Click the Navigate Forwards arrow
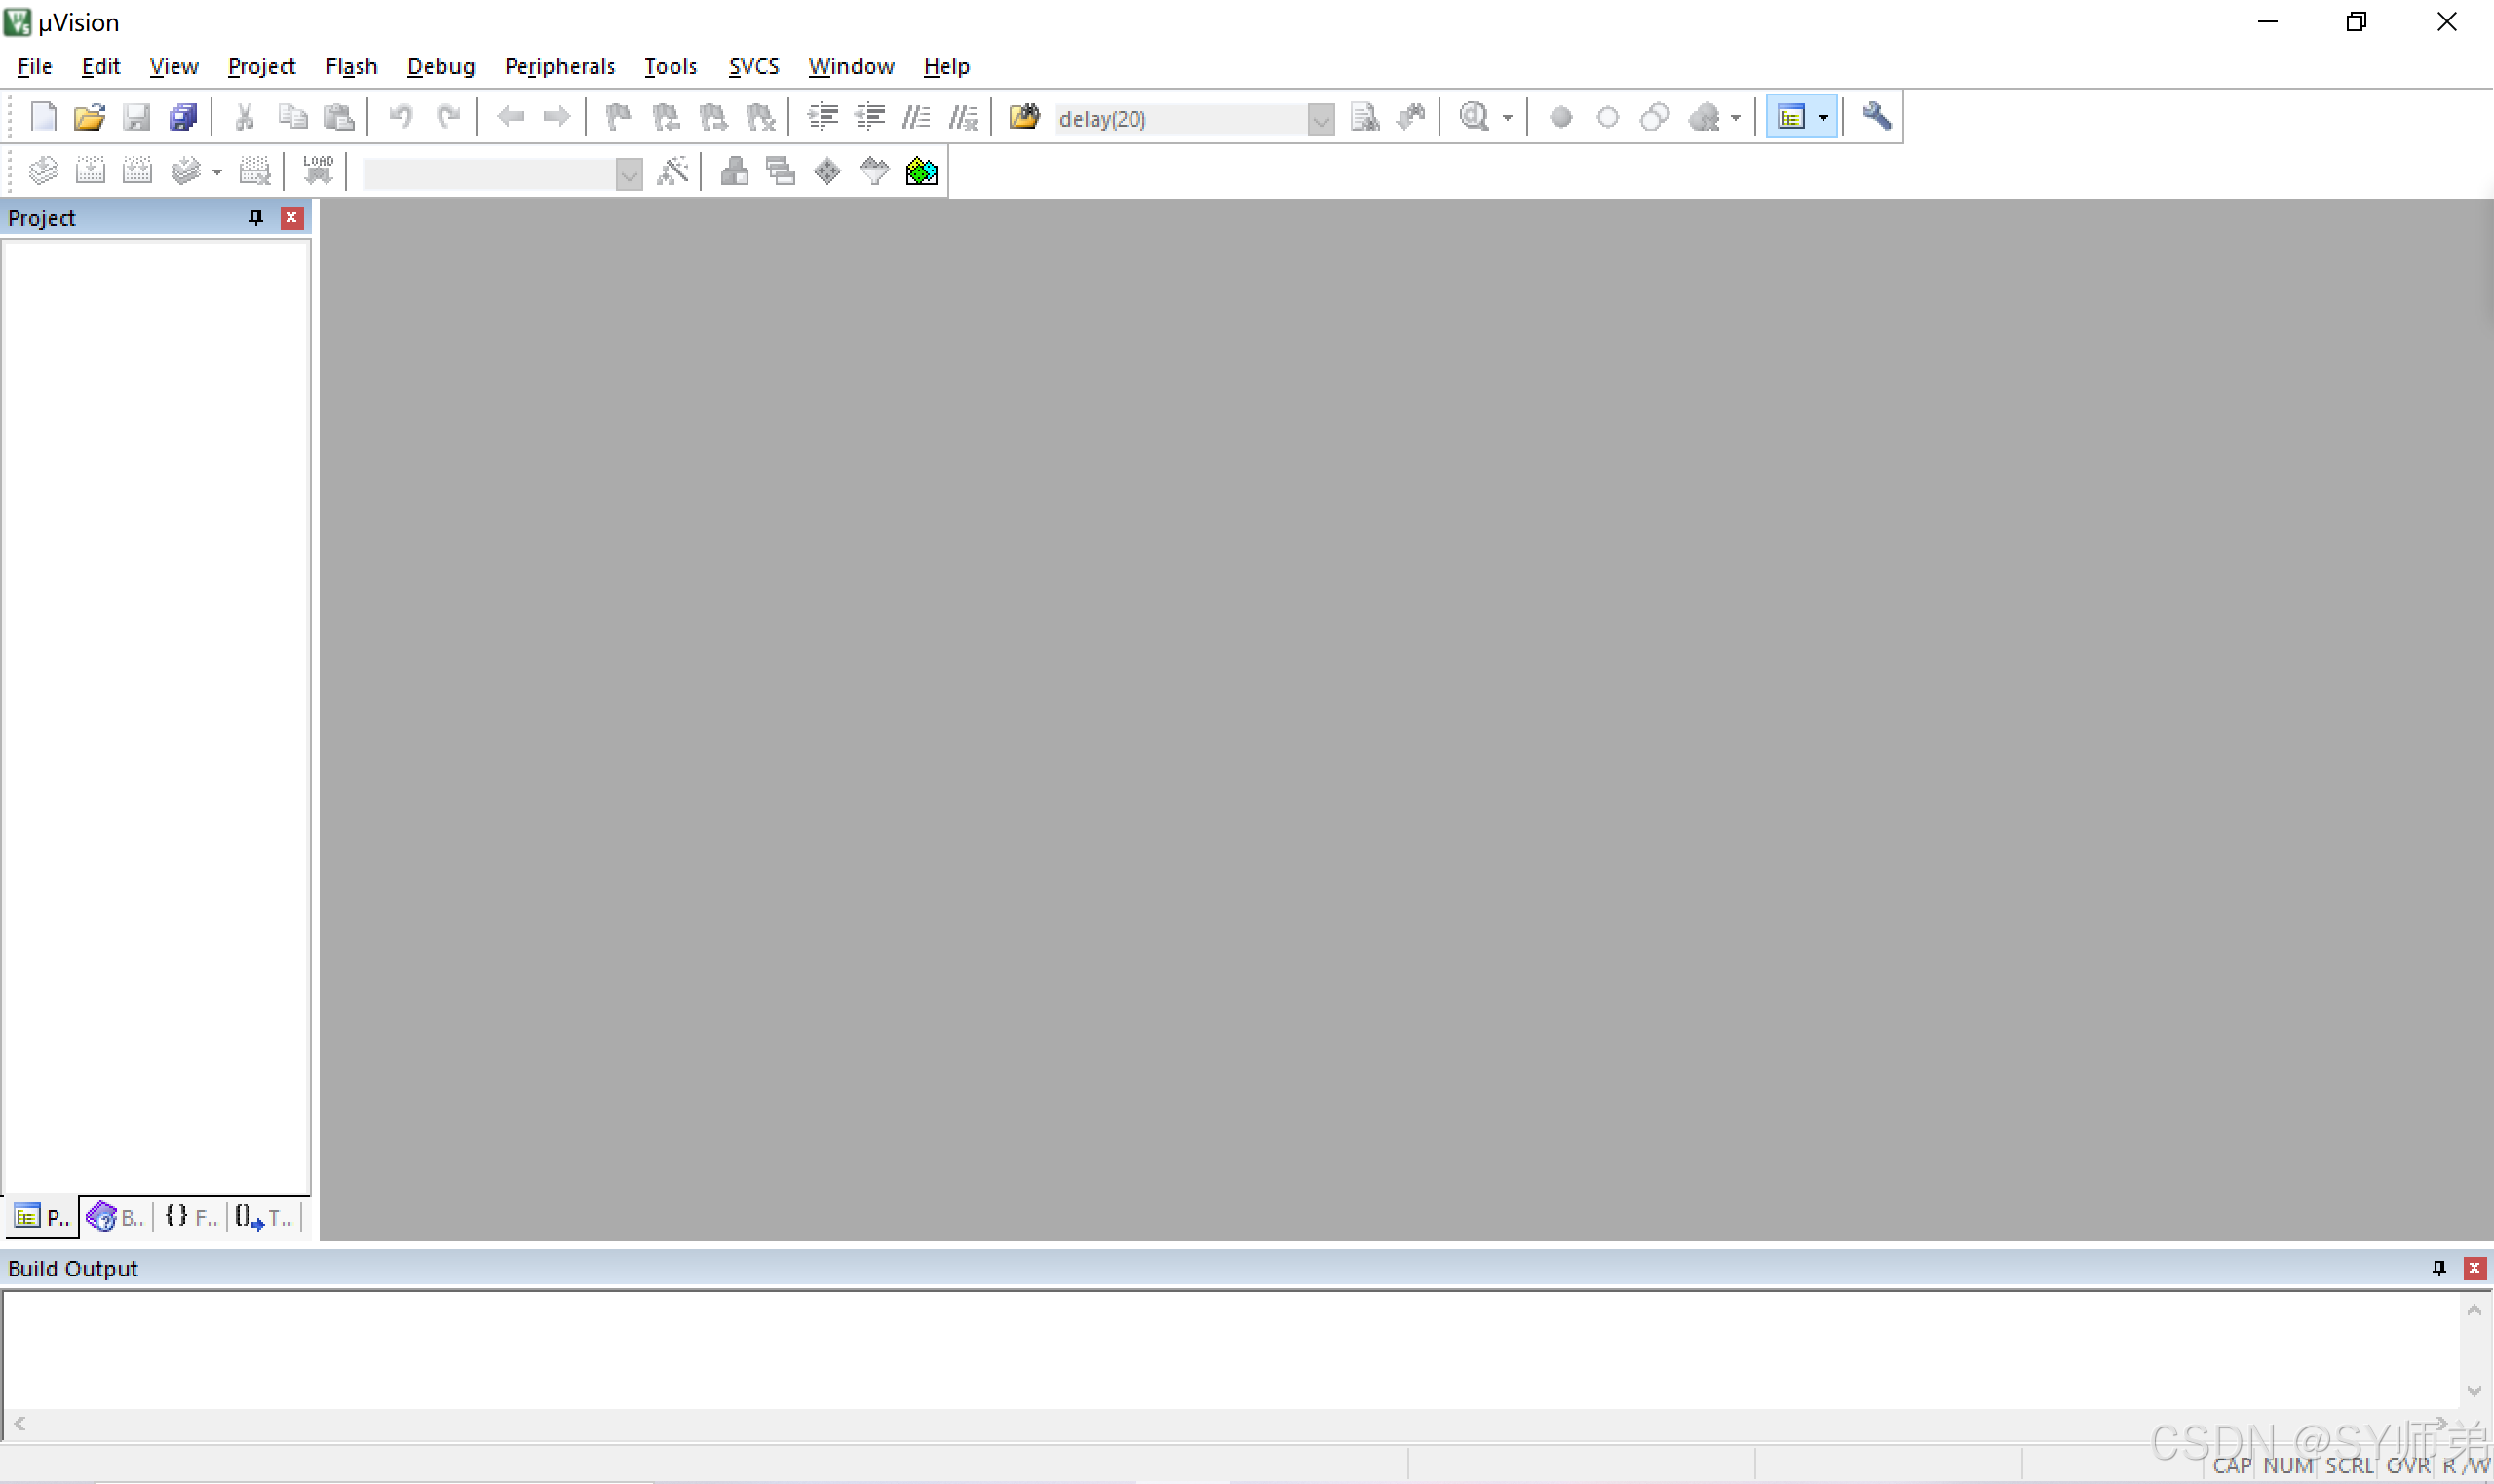 [557, 117]
